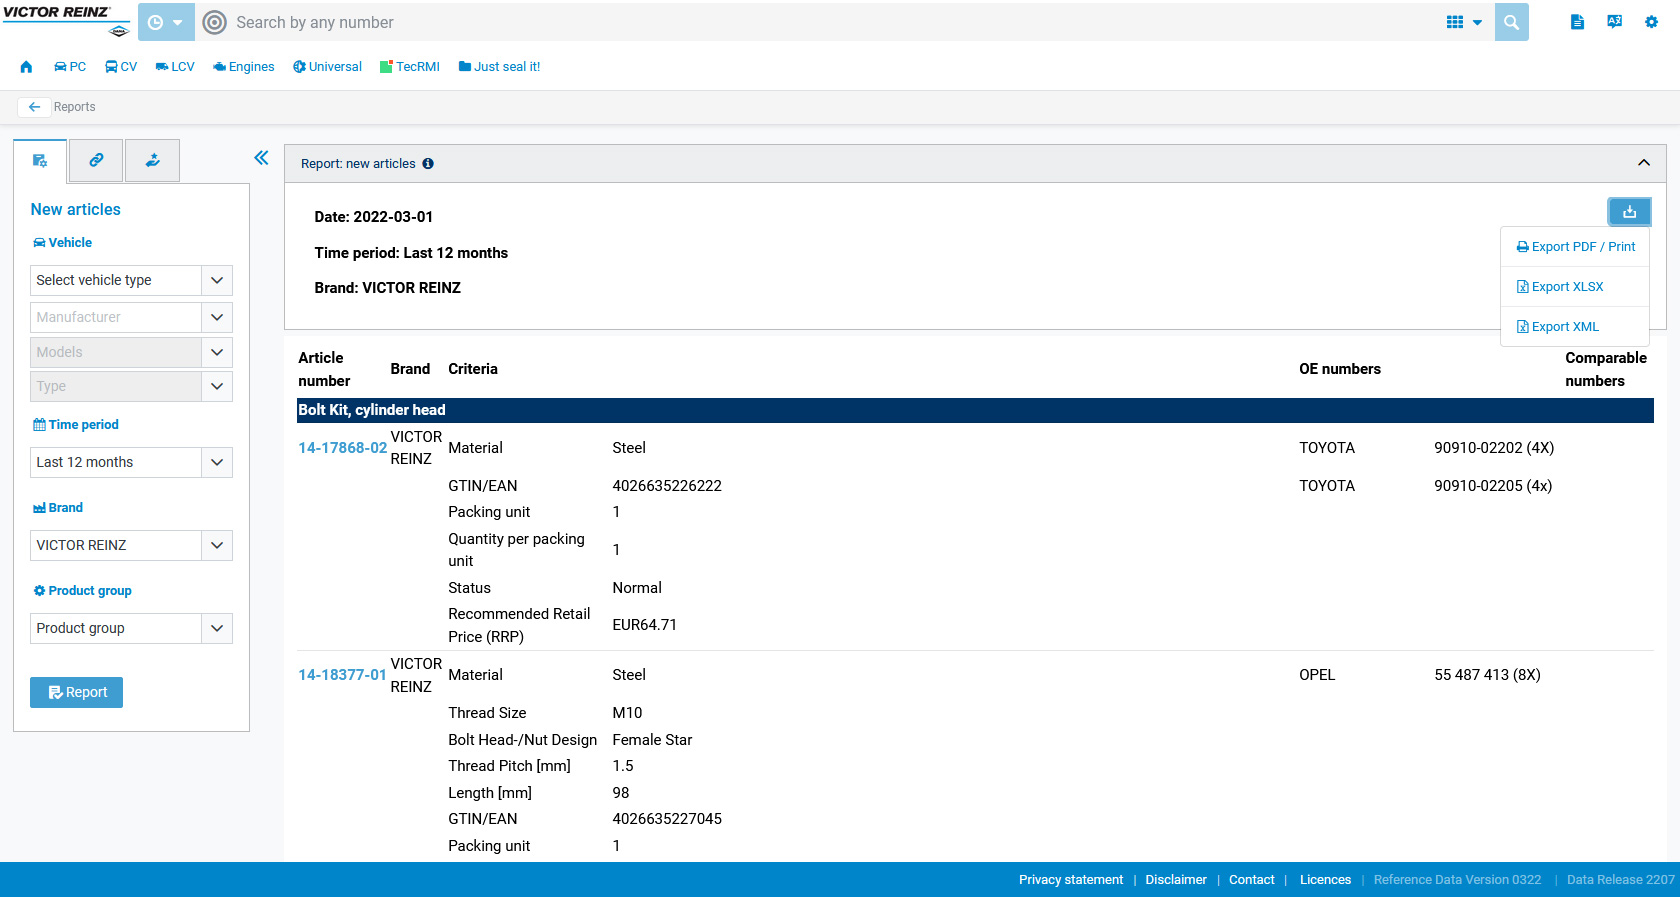Open the Manufacturer dropdown

131,317
